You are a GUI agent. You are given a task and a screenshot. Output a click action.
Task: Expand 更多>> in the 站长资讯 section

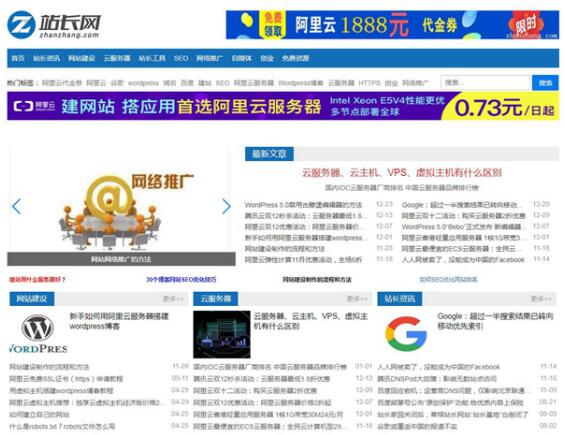541,299
